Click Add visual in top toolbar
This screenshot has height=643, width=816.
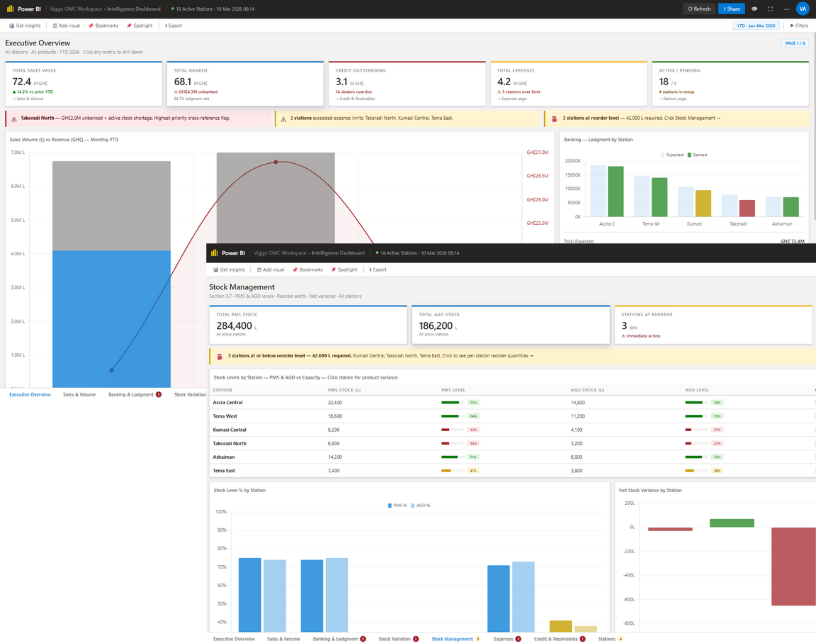(65, 25)
